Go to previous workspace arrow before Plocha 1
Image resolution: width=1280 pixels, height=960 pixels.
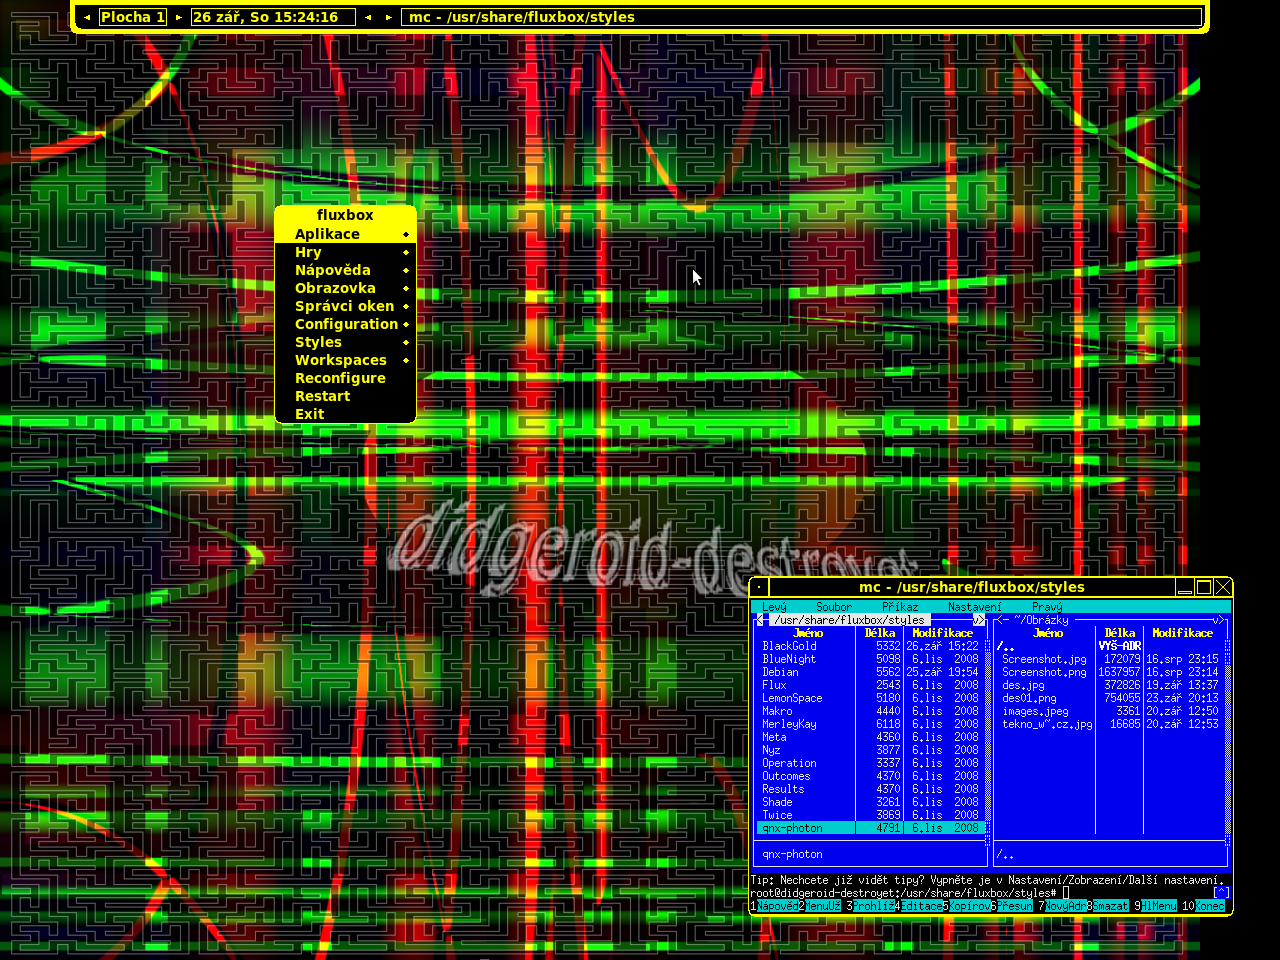click(x=87, y=17)
